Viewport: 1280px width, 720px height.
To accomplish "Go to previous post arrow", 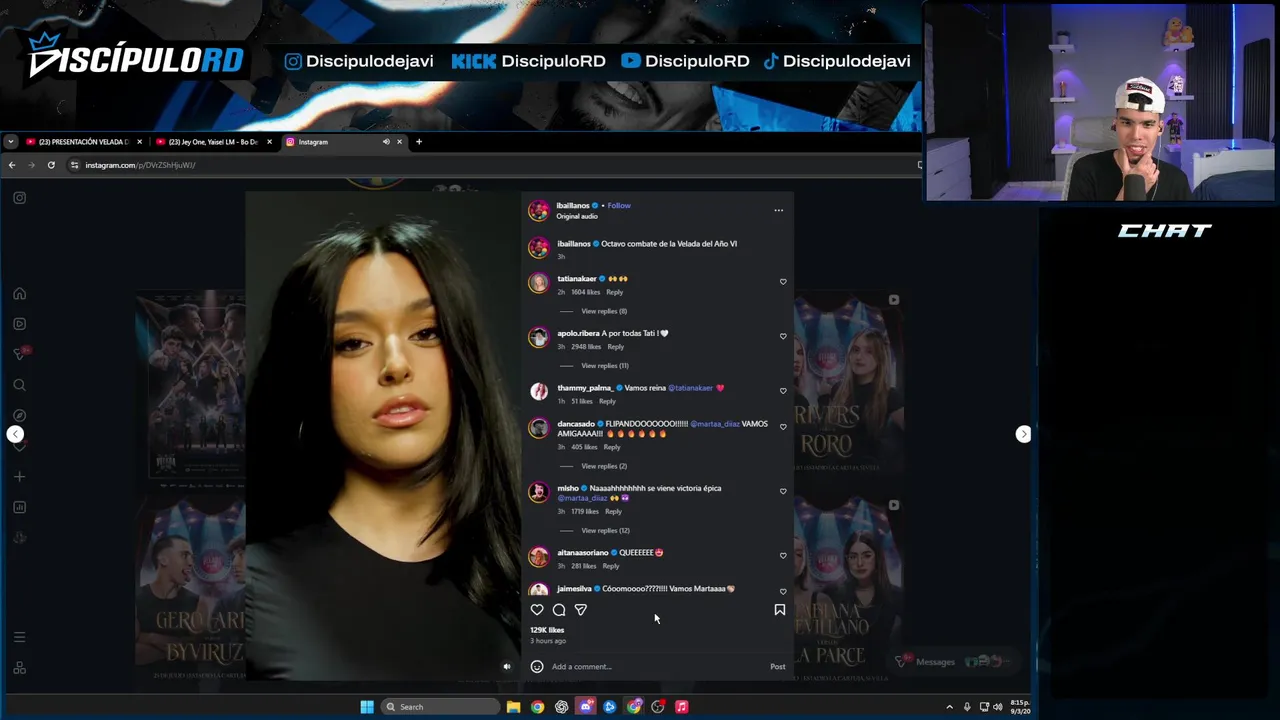I will 15,434.
